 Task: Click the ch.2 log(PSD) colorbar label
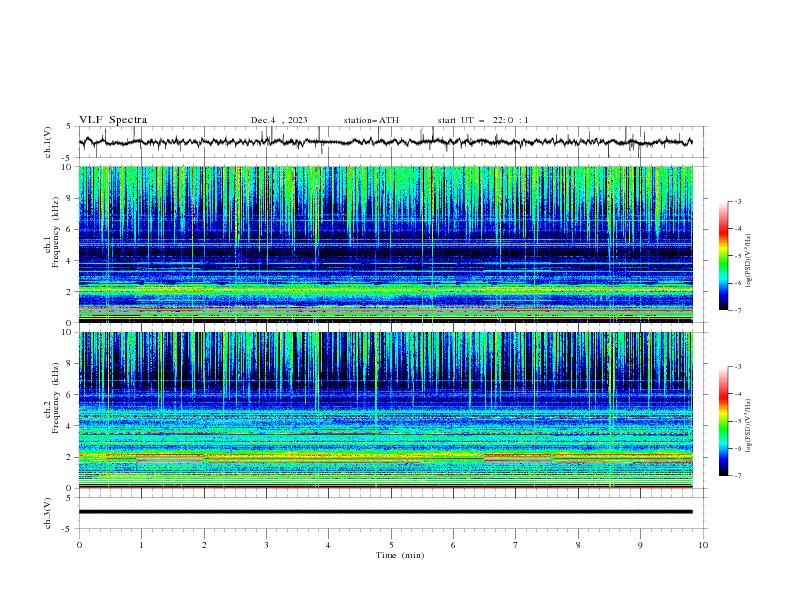click(749, 426)
